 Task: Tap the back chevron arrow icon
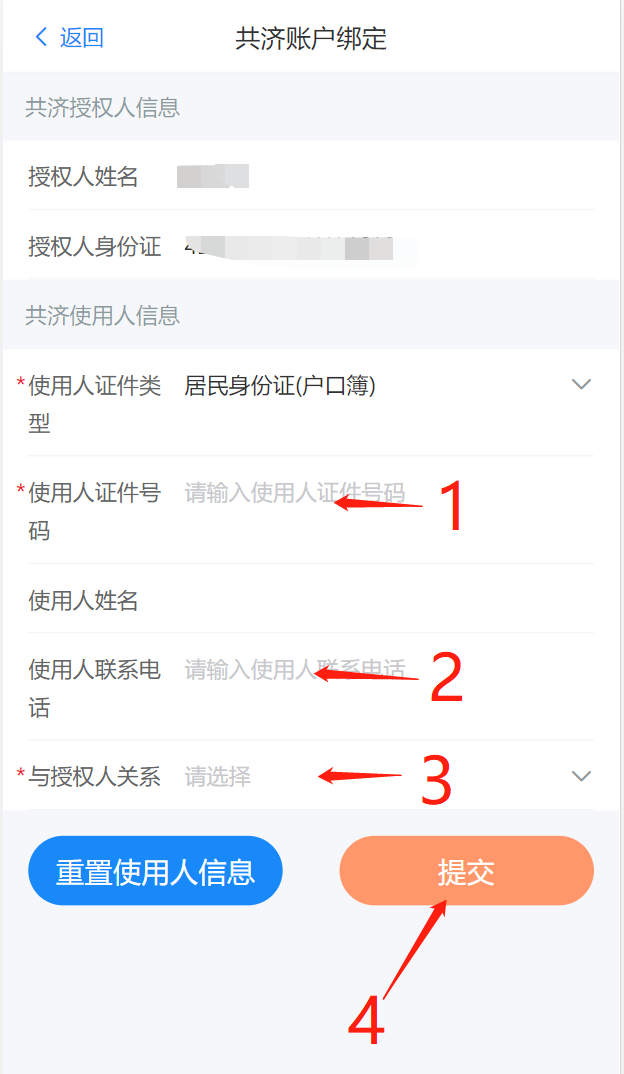pos(41,37)
